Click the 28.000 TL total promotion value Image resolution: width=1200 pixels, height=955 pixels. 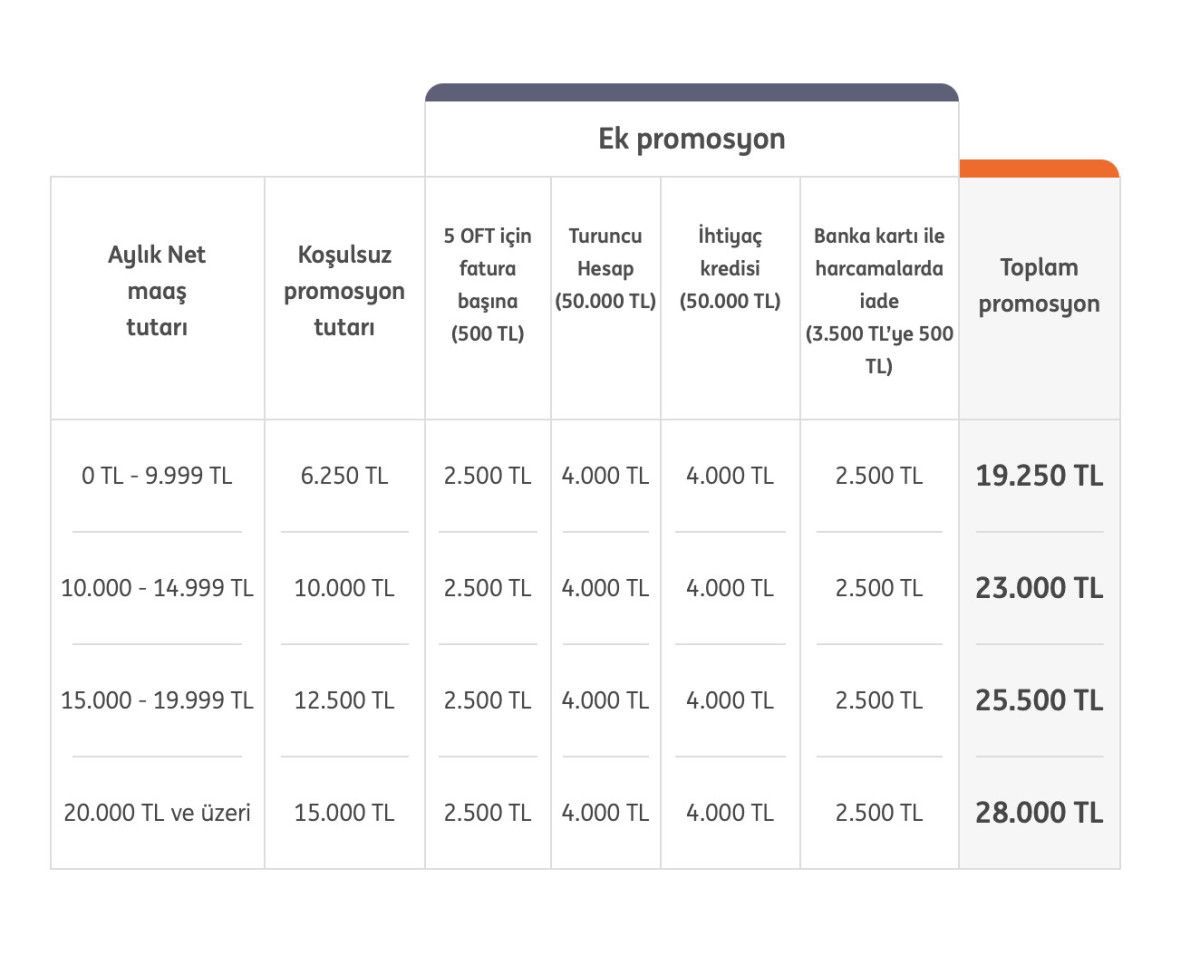(1039, 813)
